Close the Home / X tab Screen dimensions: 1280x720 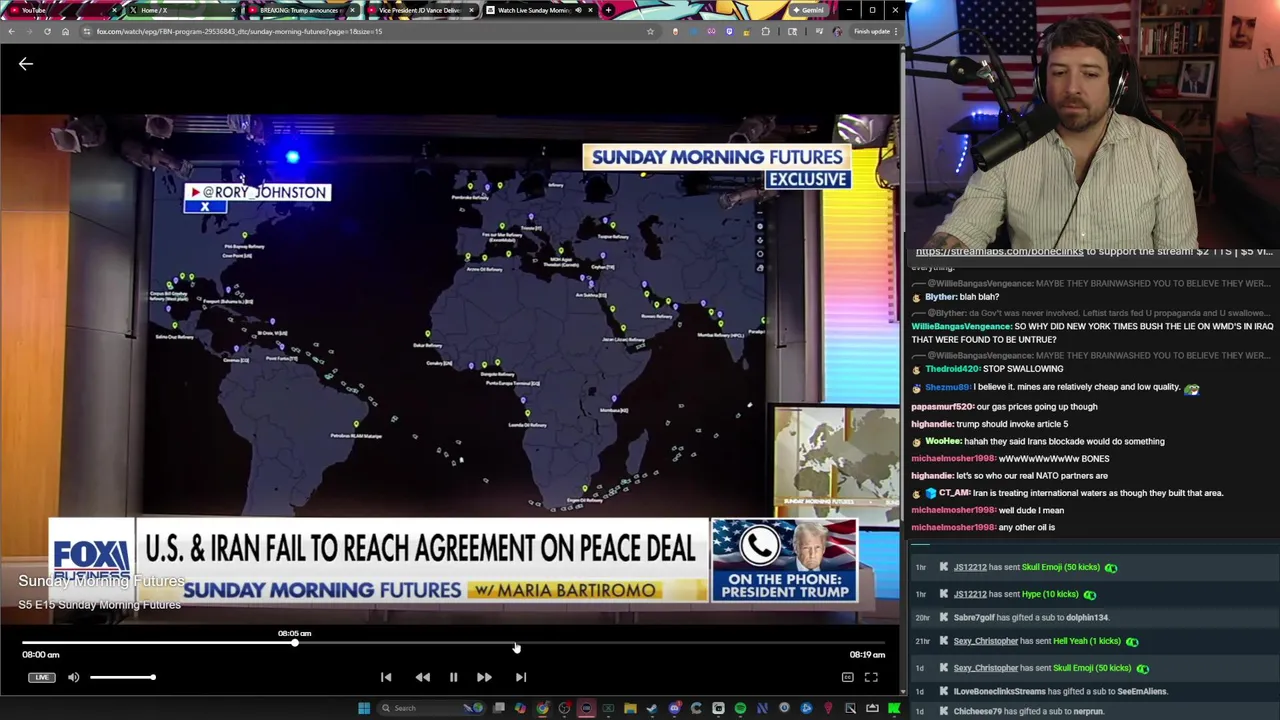point(233,10)
